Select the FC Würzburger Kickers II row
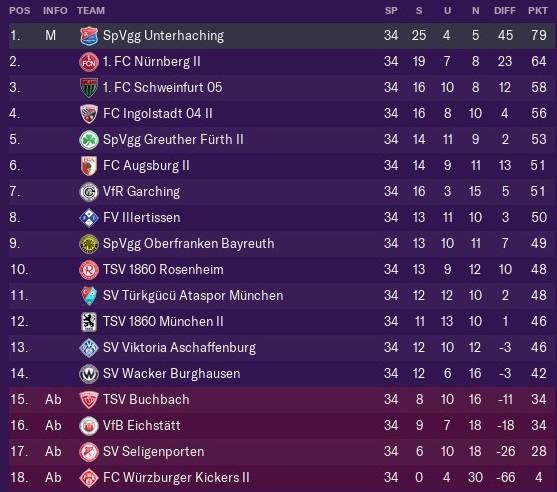The height and width of the screenshot is (492, 557). 282,477
